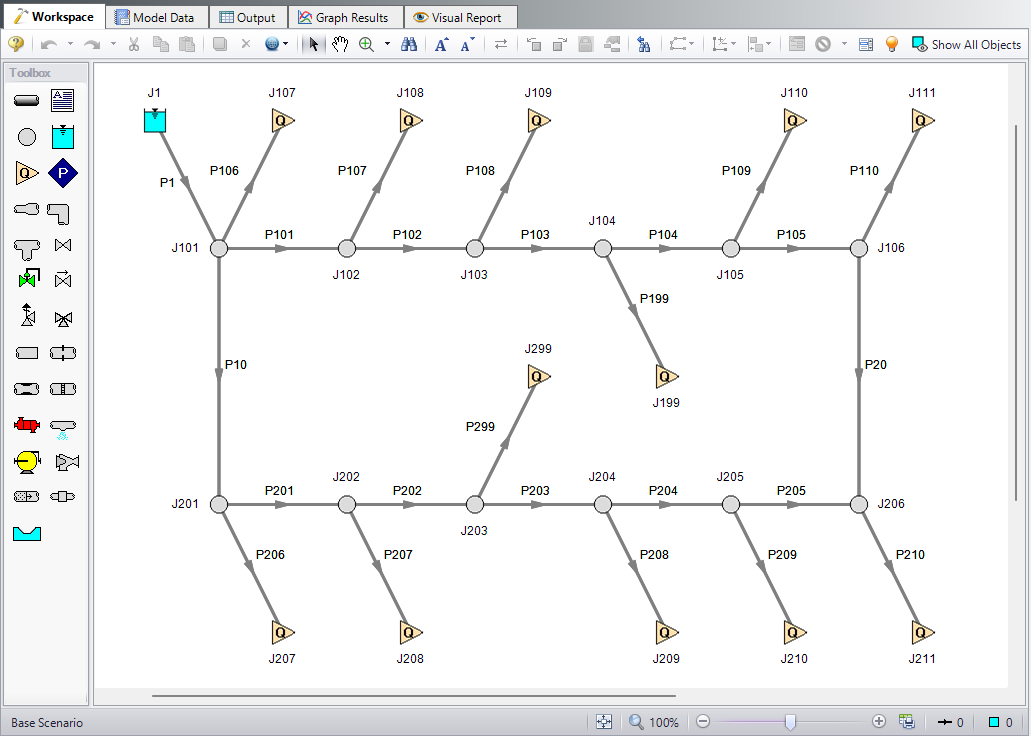
Task: Select the Pipe drawing tool in Toolbox
Action: tap(27, 100)
